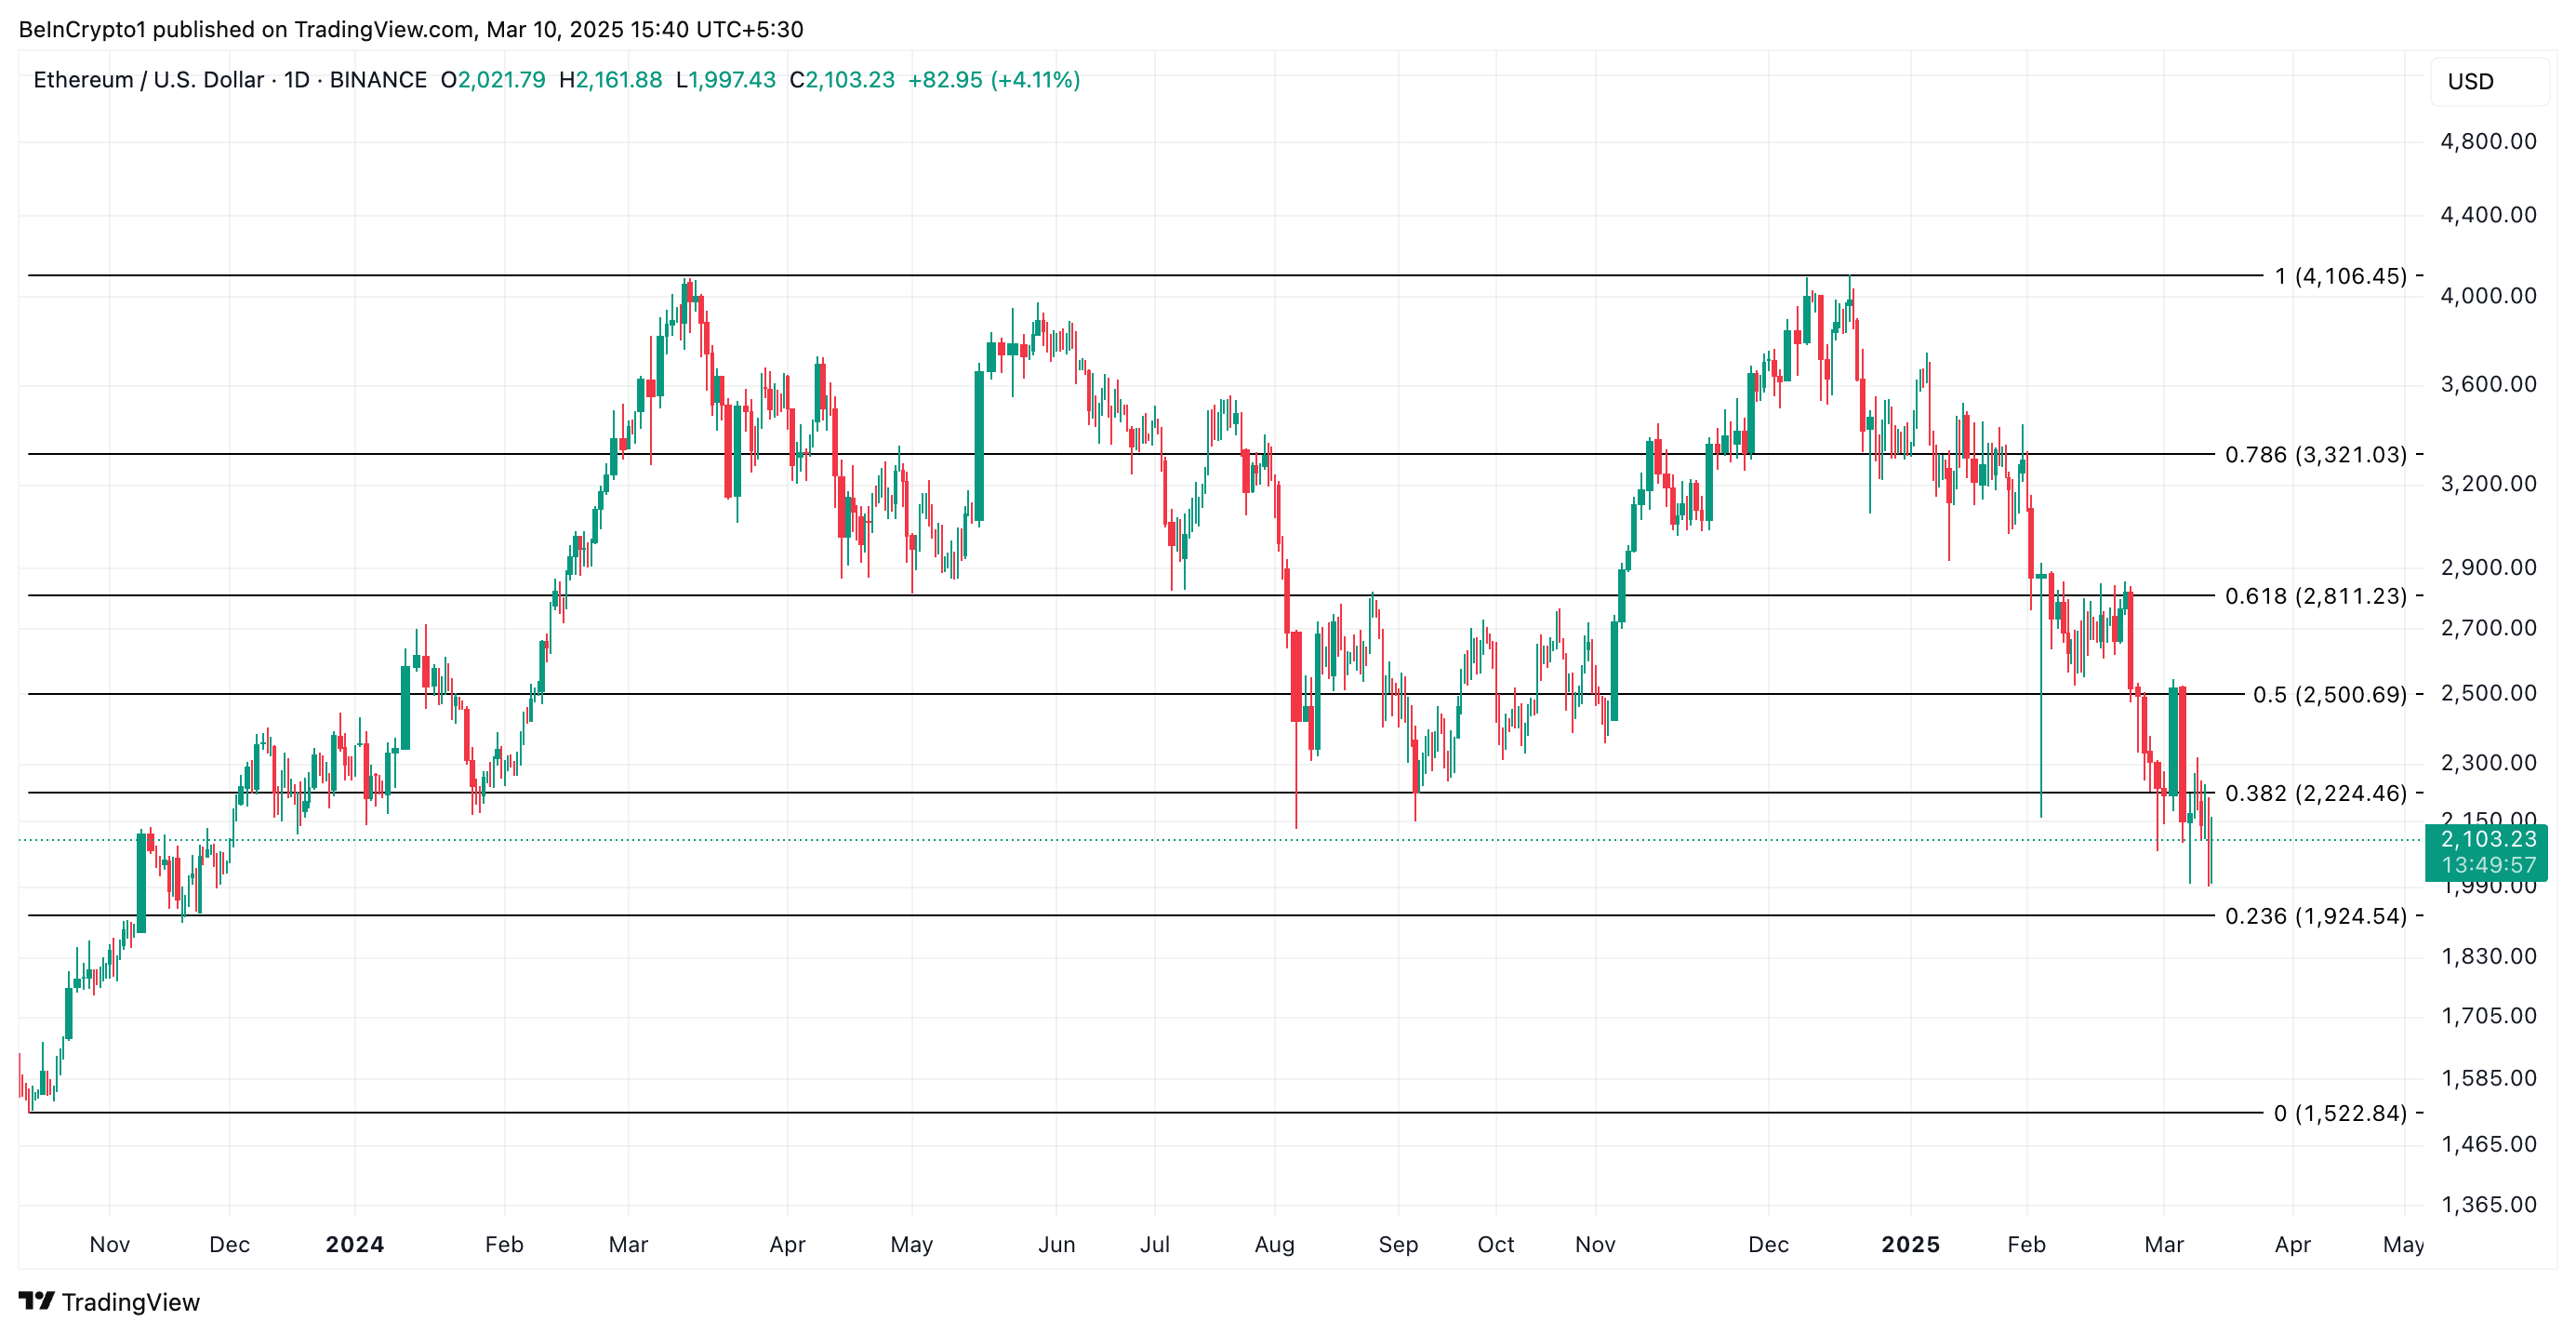The width and height of the screenshot is (2576, 1334).
Task: Click the dotted current price line
Action: 1200,842
